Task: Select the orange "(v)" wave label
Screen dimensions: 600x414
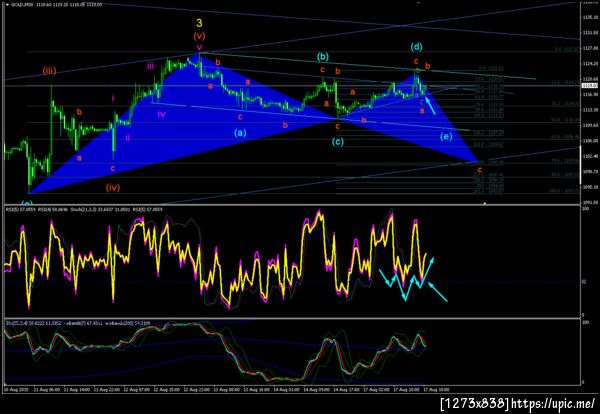Action: coord(199,36)
